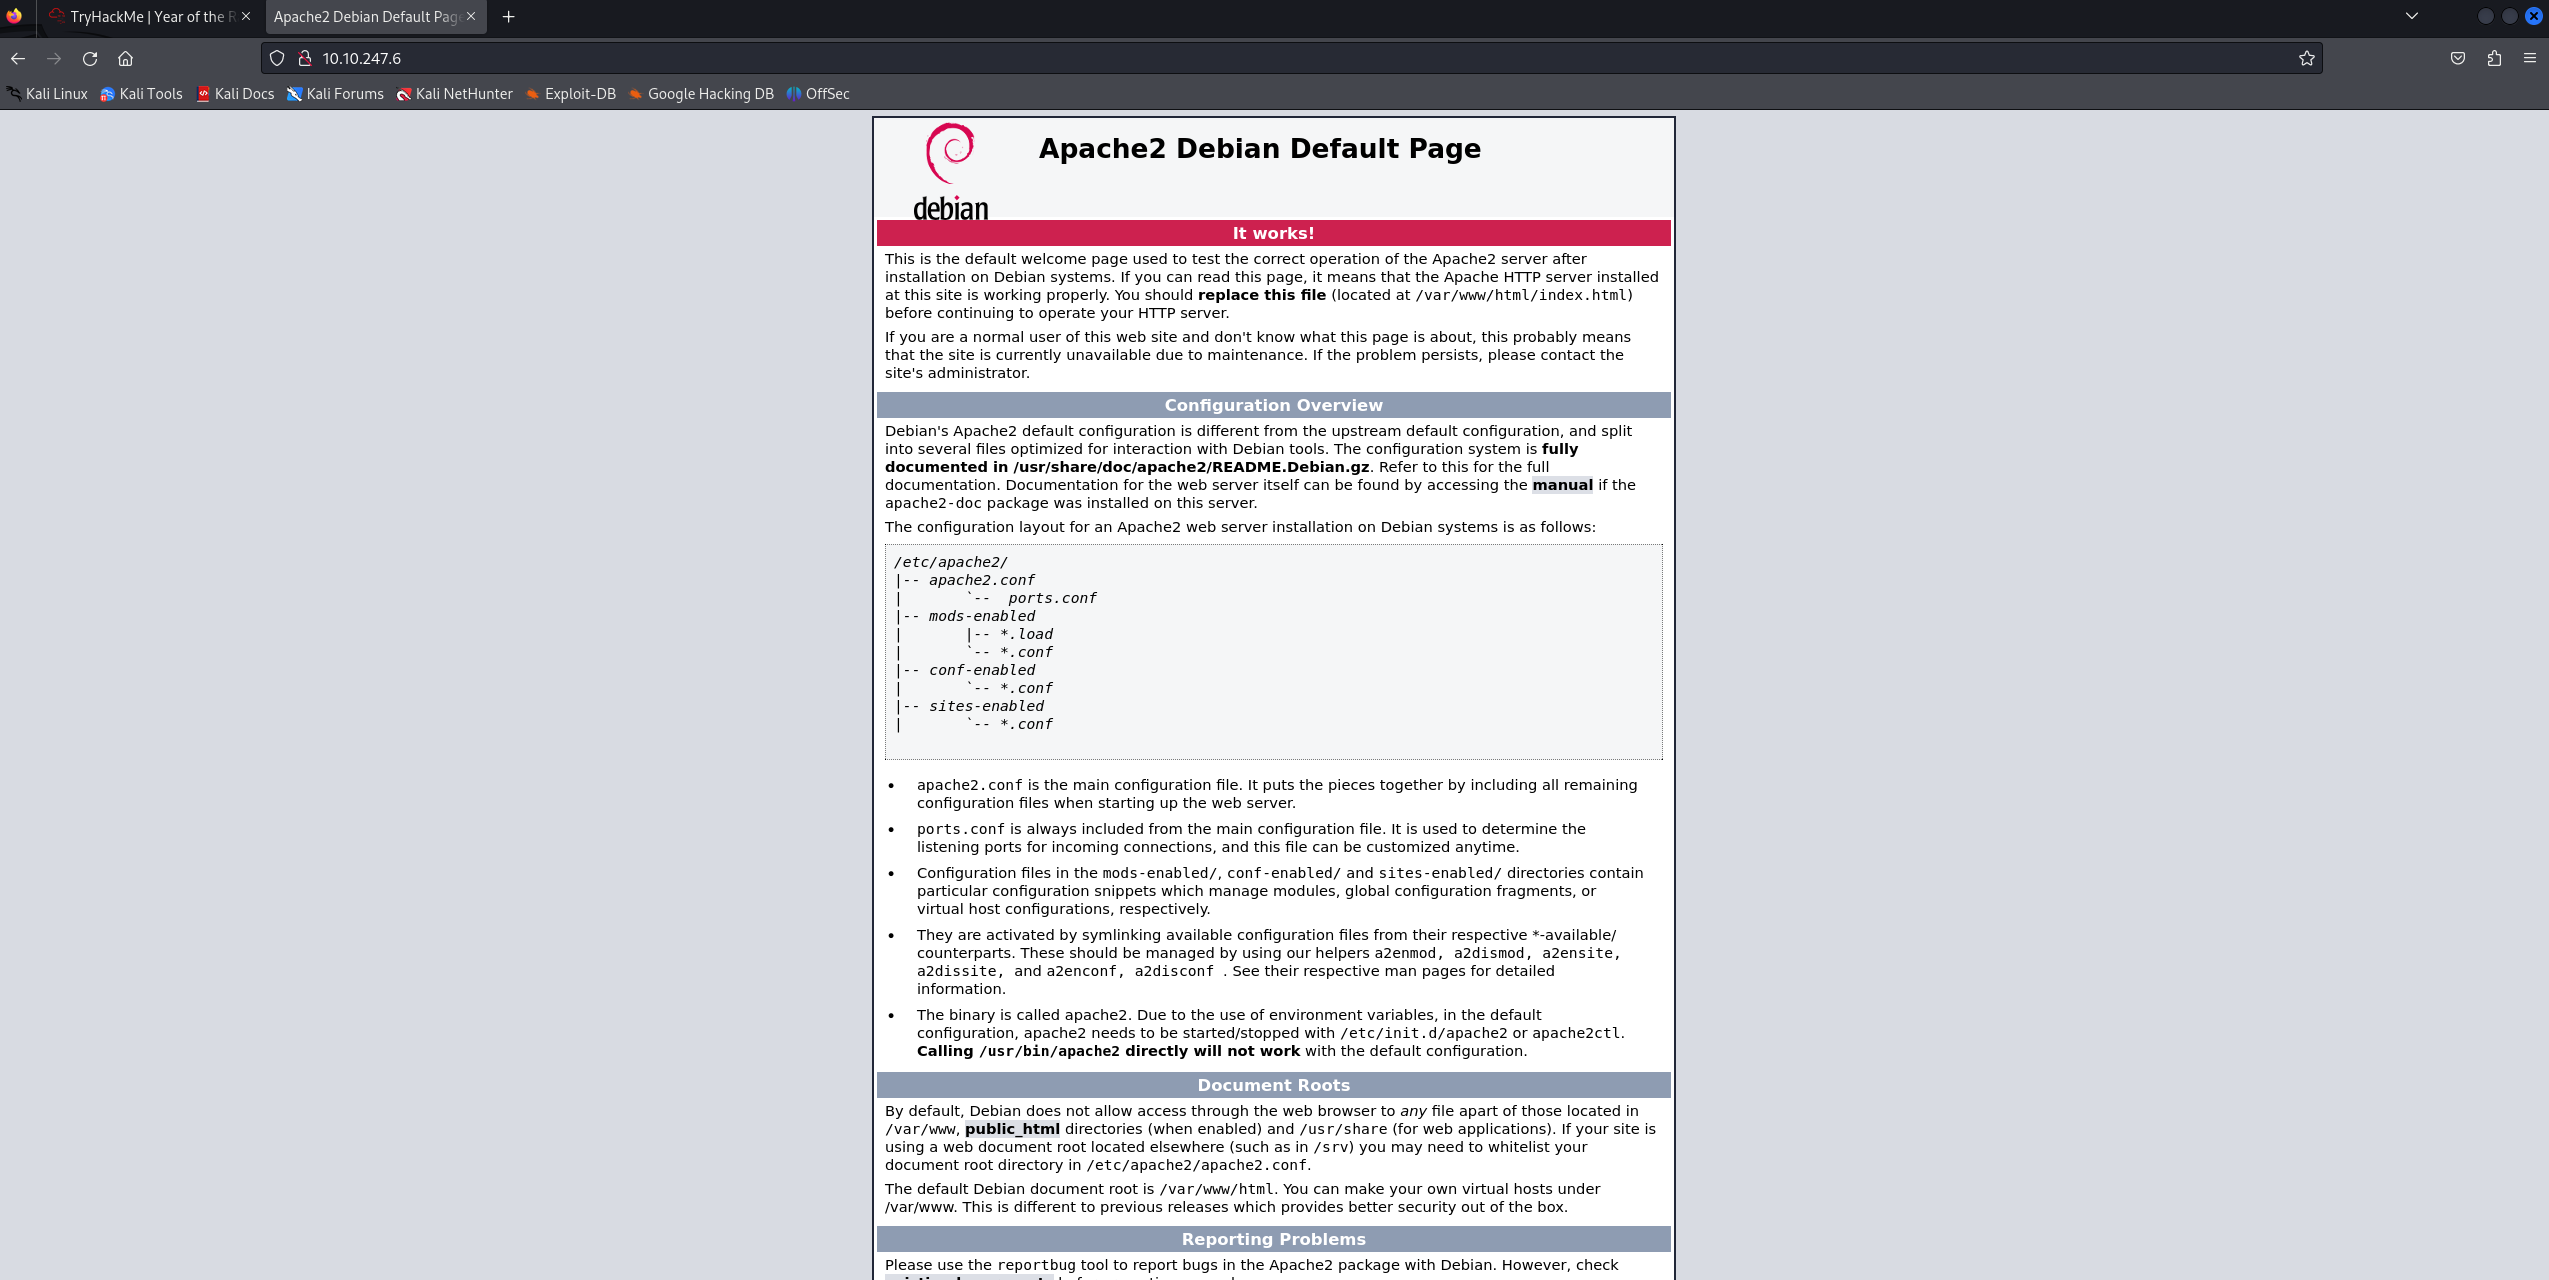Follow the manual link in the text
Viewport: 2549px width, 1280px height.
1562,485
